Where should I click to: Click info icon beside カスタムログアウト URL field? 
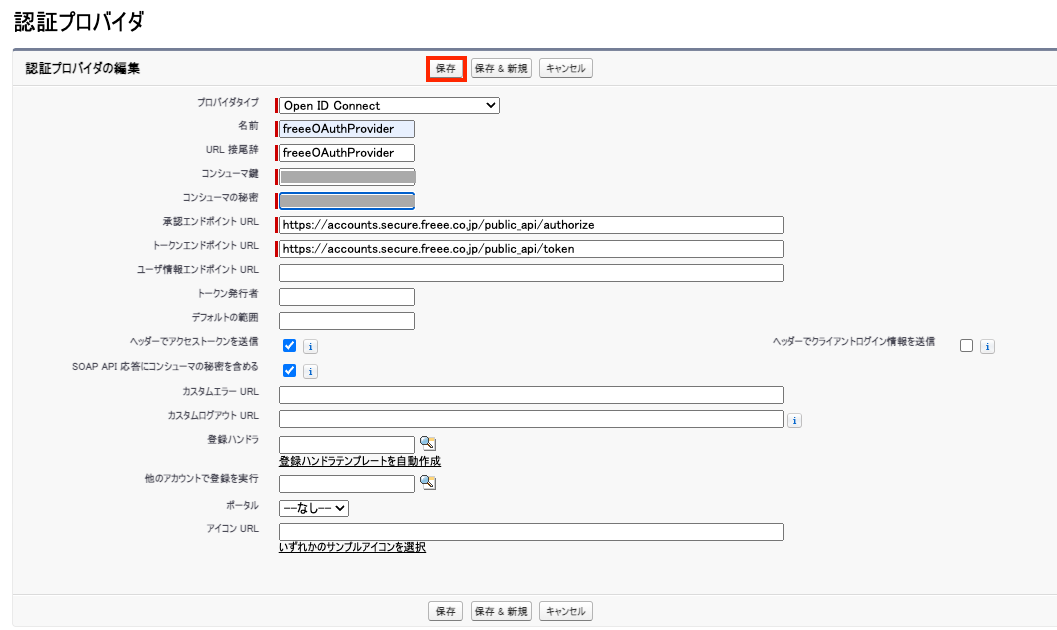tap(794, 420)
